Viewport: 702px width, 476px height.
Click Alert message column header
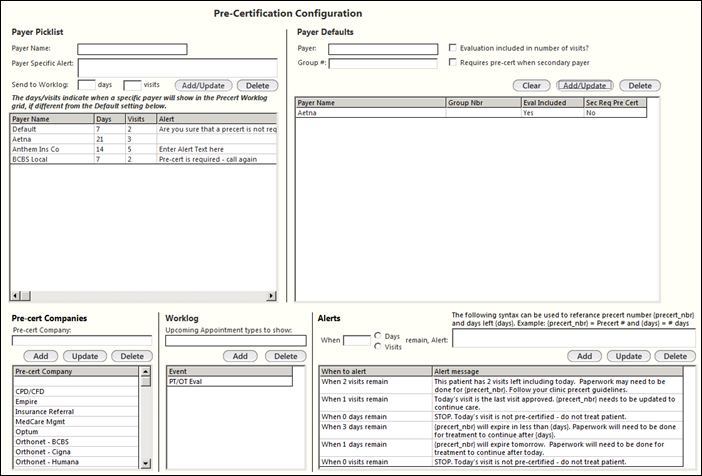click(x=557, y=371)
